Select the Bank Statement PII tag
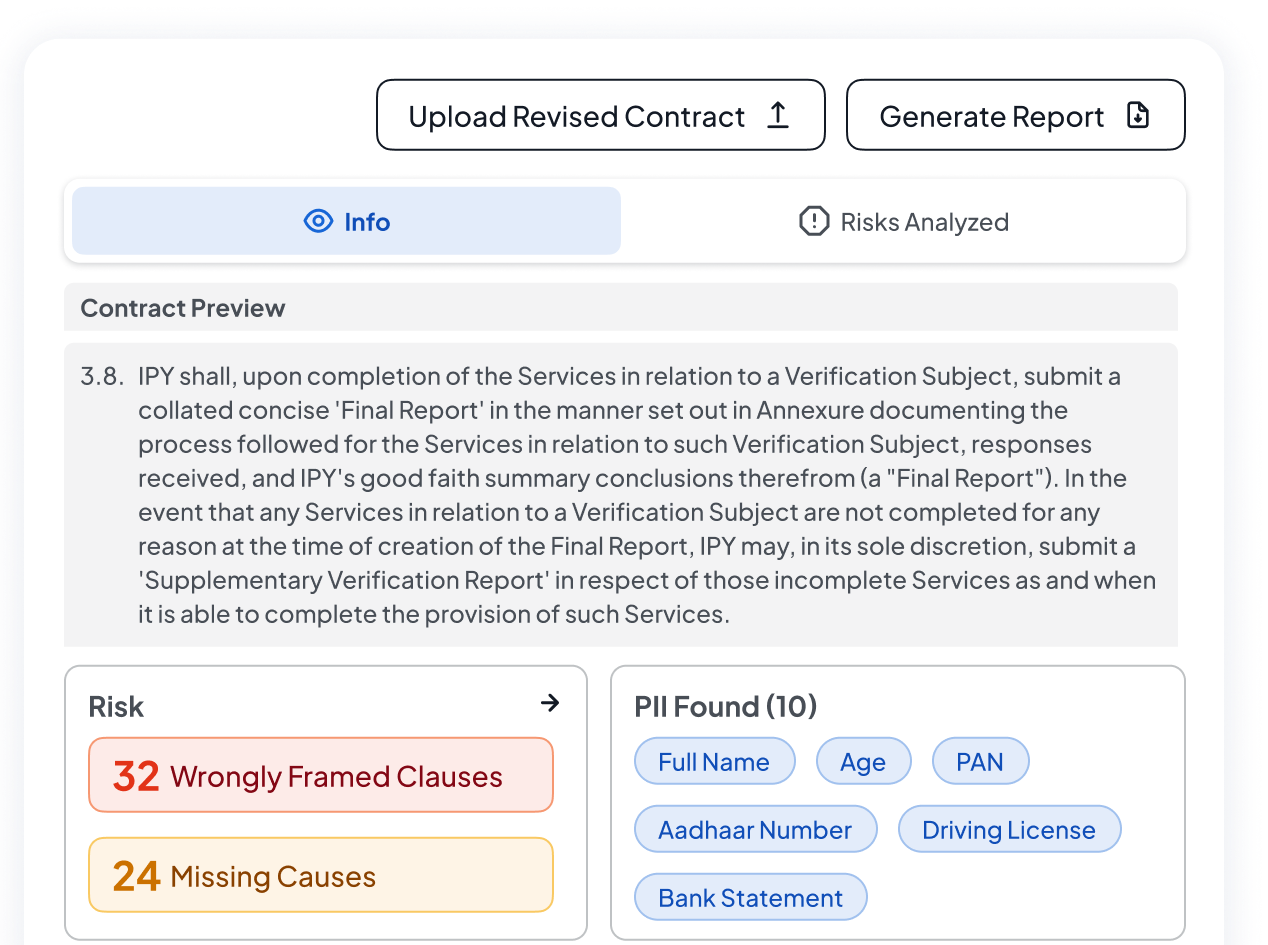This screenshot has height=945, width=1268. click(751, 897)
